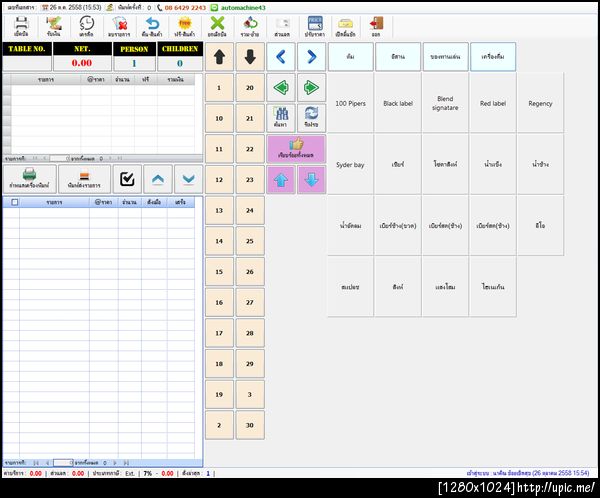Click the PERSON count value 1
Viewport: 600px width, 498px height.
click(134, 63)
